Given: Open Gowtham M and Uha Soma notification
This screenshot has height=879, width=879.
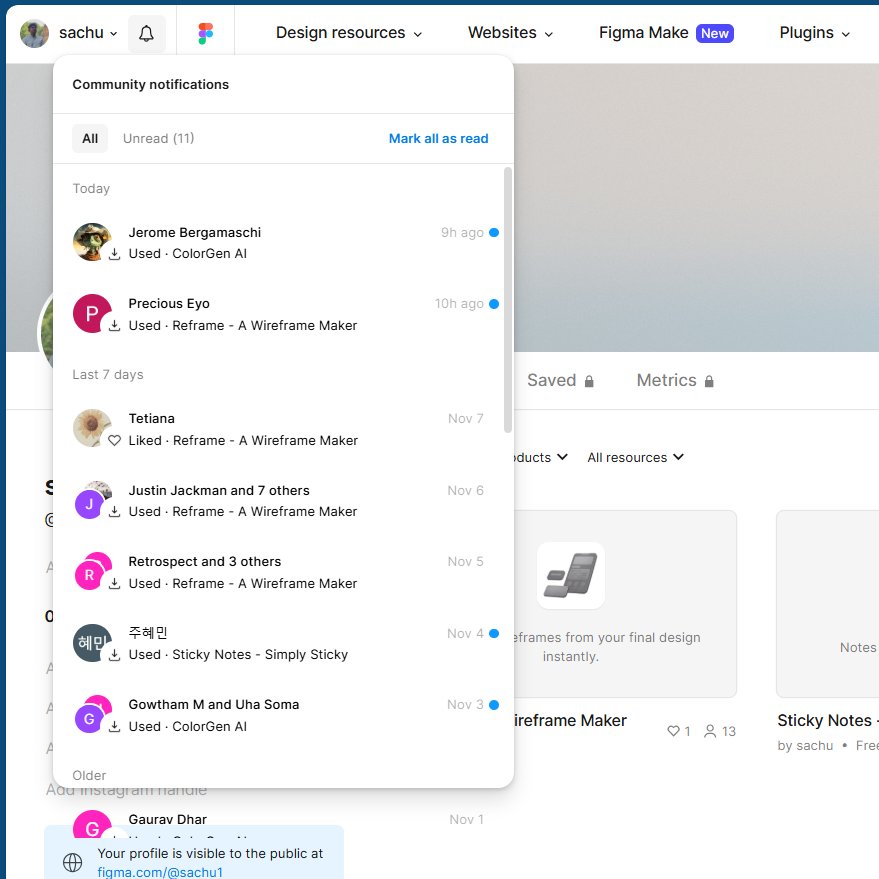Looking at the screenshot, I should [283, 715].
